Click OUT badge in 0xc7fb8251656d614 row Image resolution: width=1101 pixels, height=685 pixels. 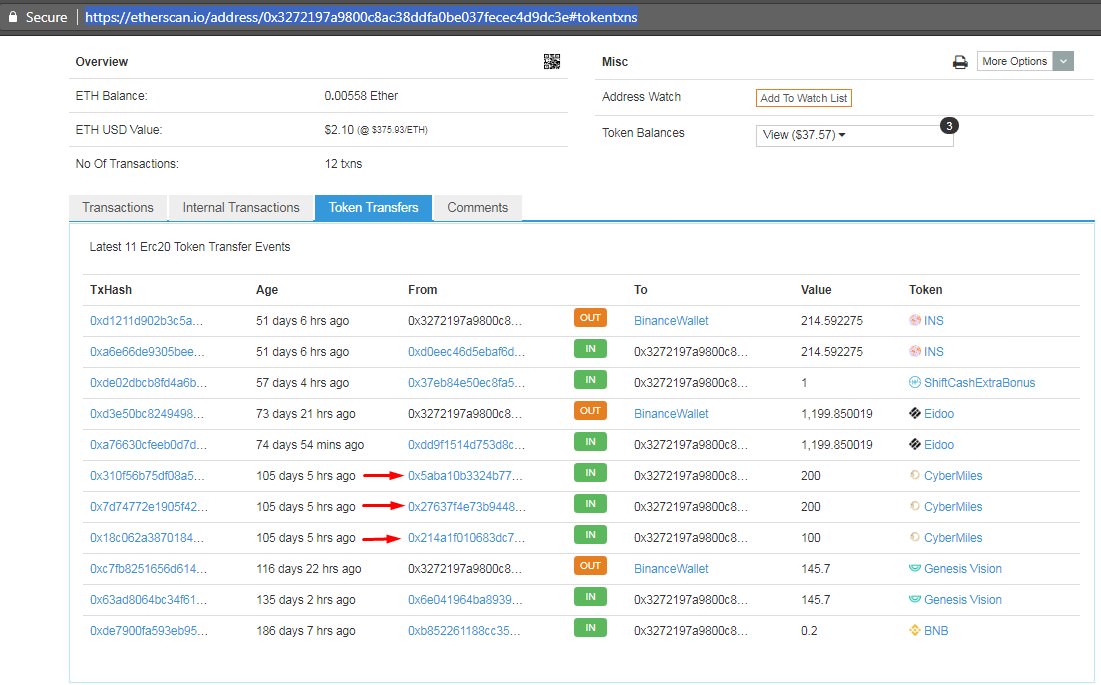[590, 566]
